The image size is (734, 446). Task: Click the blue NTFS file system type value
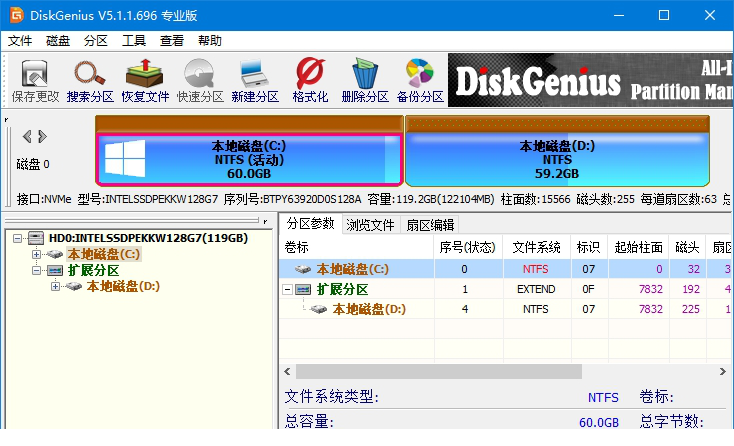pyautogui.click(x=603, y=398)
